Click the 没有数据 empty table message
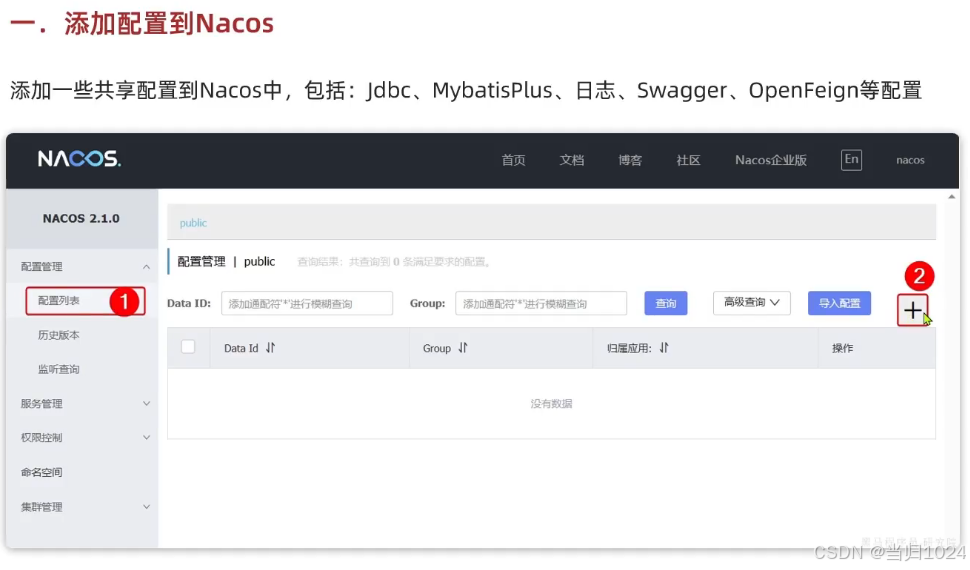Viewport: 970px width, 570px height. click(x=551, y=404)
